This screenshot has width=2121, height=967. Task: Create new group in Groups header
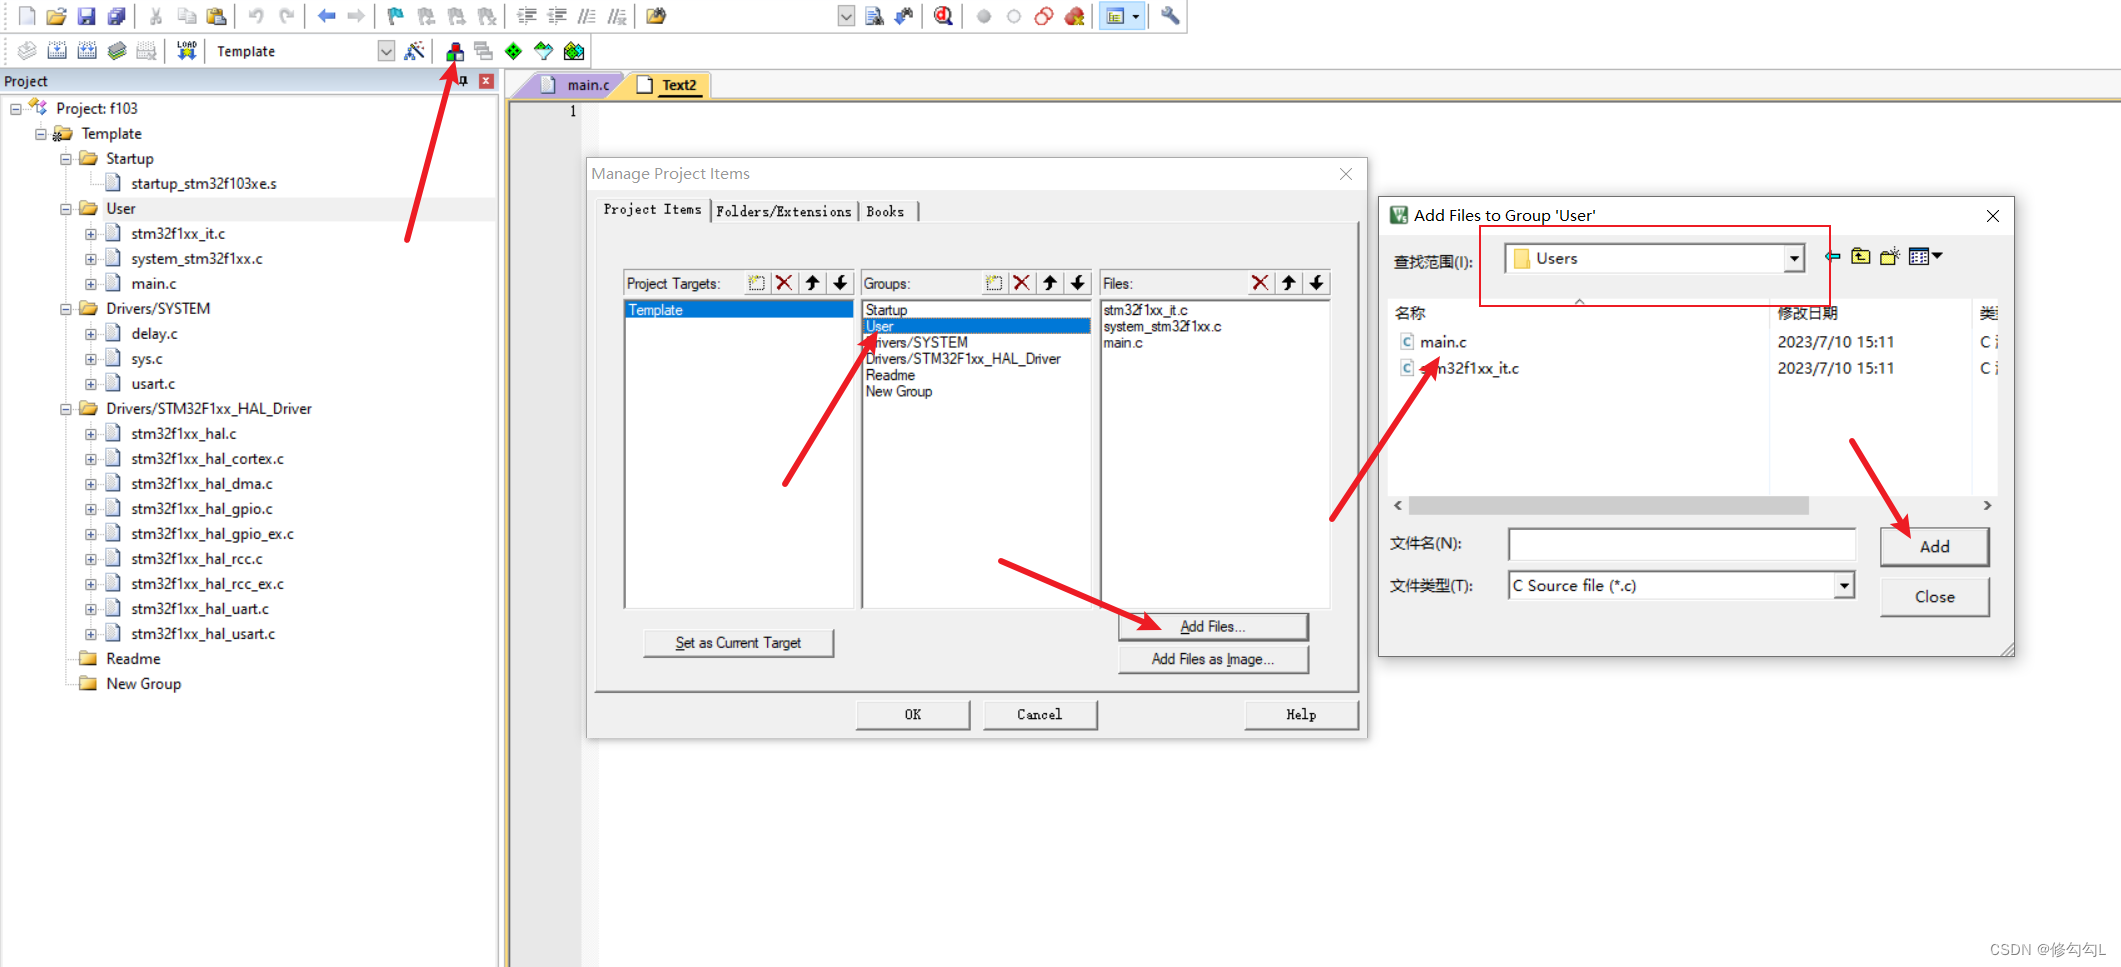[x=993, y=283]
